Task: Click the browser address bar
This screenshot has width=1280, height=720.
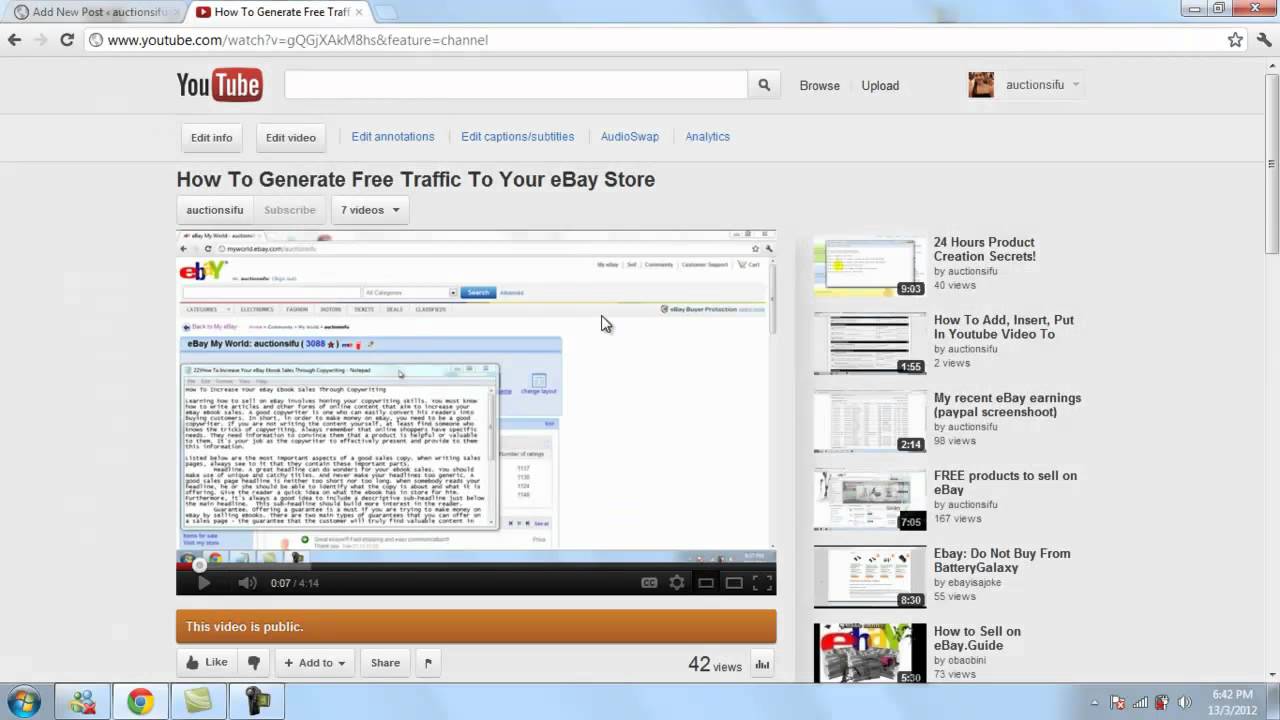Action: (x=655, y=40)
